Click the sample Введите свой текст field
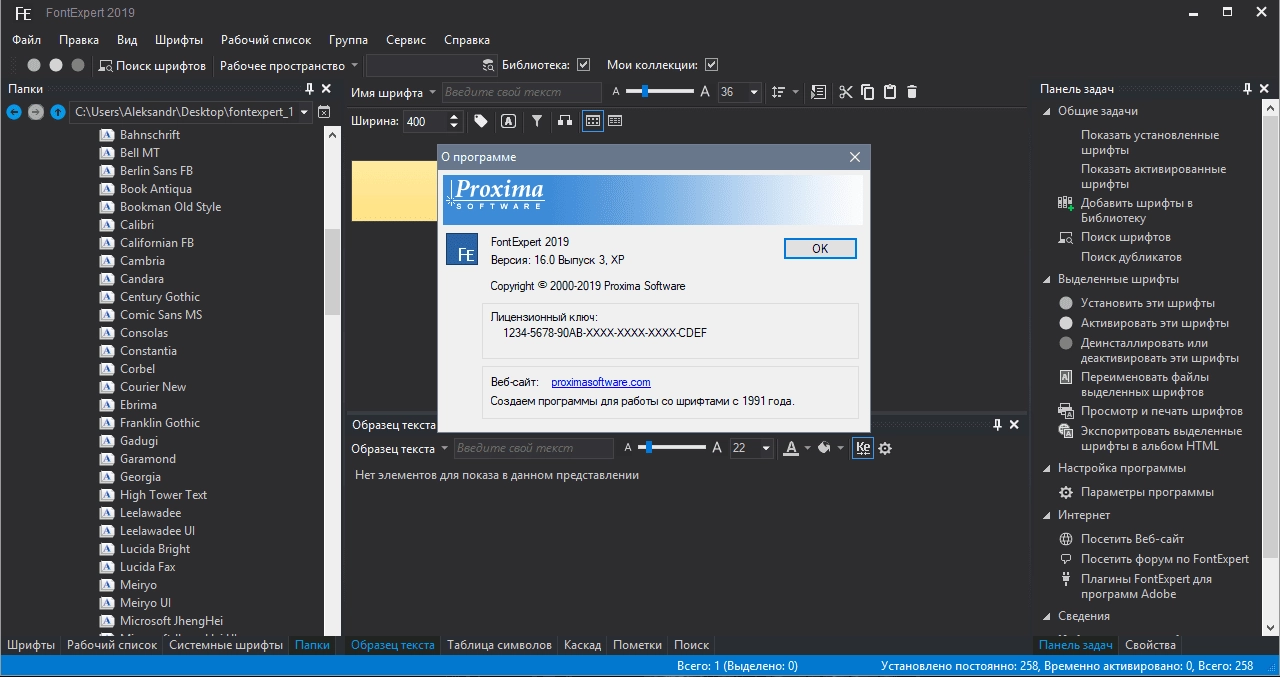 coord(534,448)
